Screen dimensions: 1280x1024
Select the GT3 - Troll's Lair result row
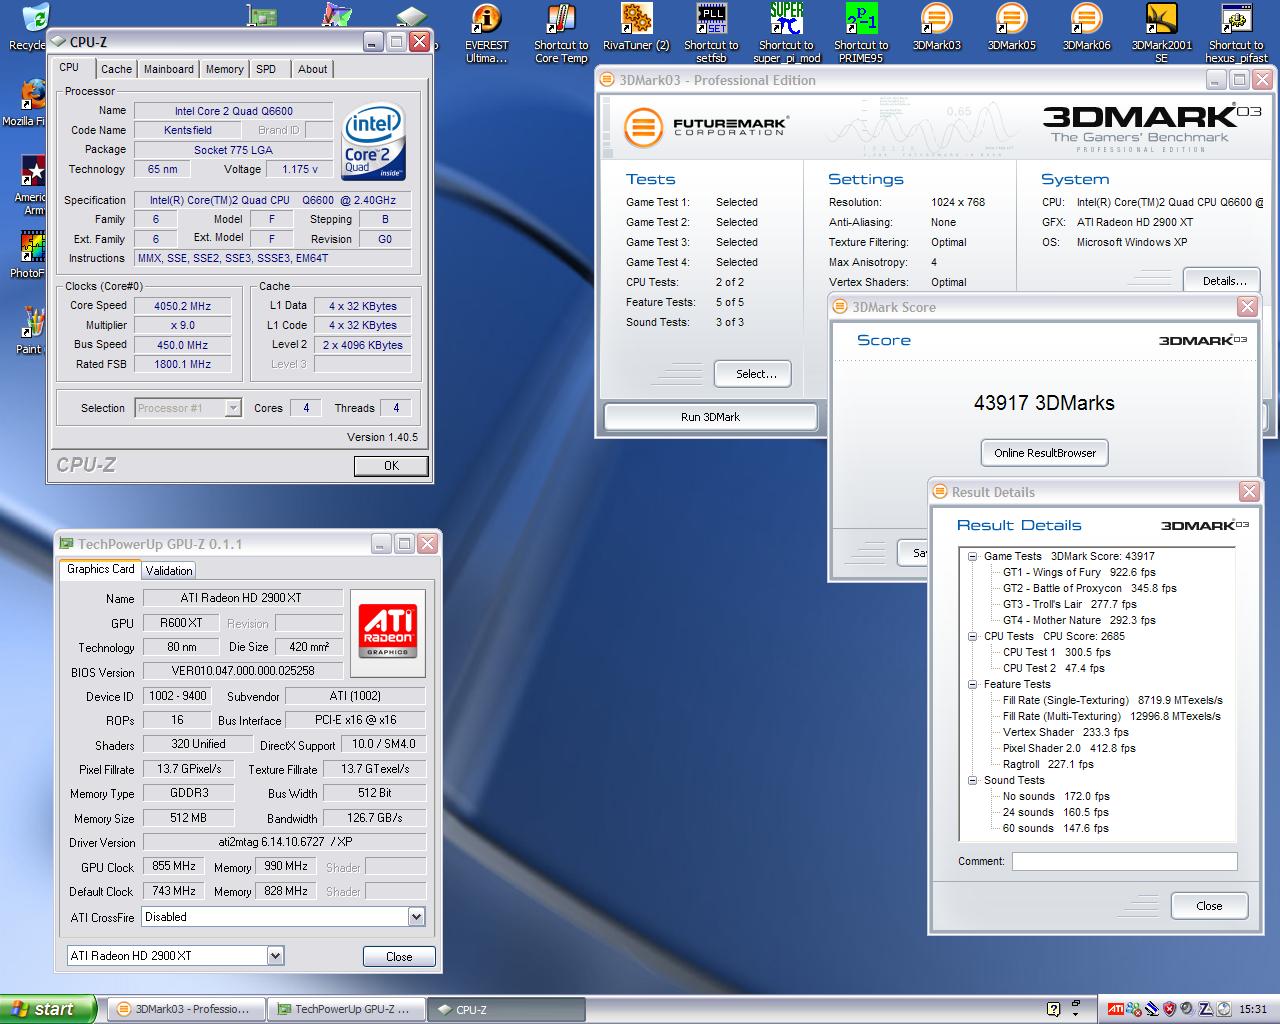pos(1070,604)
